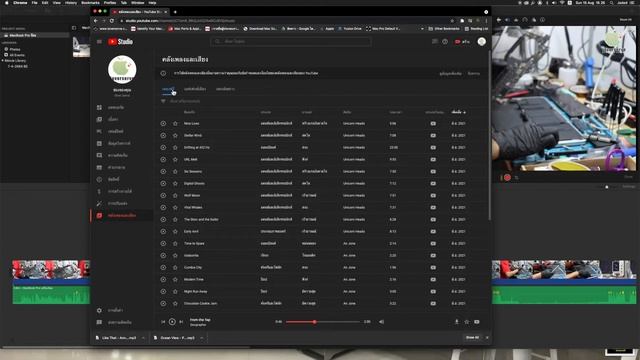Reload the page in Chrome
The width and height of the screenshot is (640, 360).
[111, 20]
